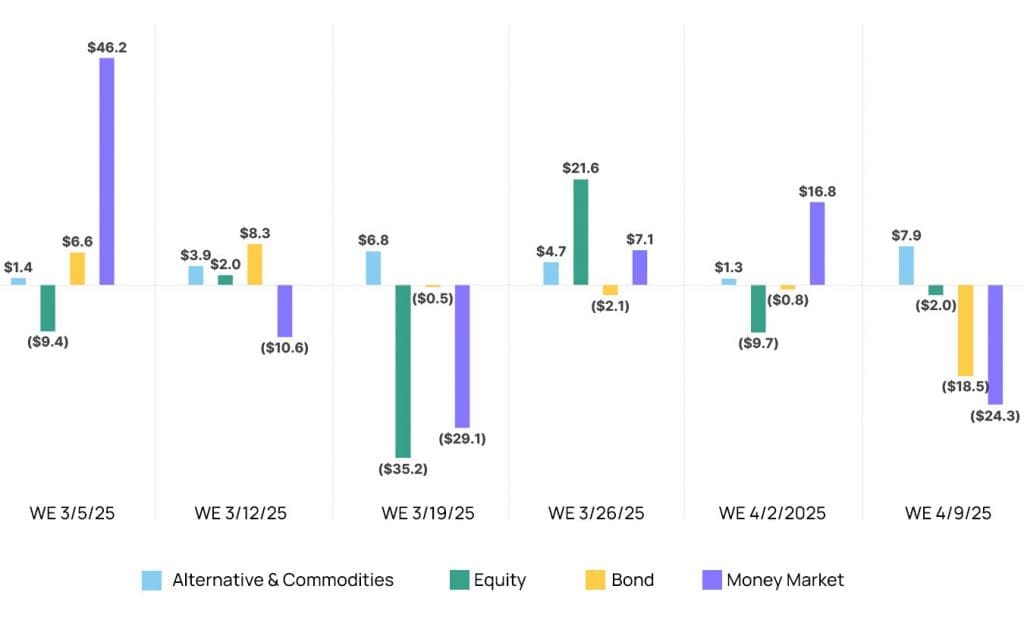Select the $16.8 Money Market bar
This screenshot has width=1024, height=636.
(x=817, y=243)
